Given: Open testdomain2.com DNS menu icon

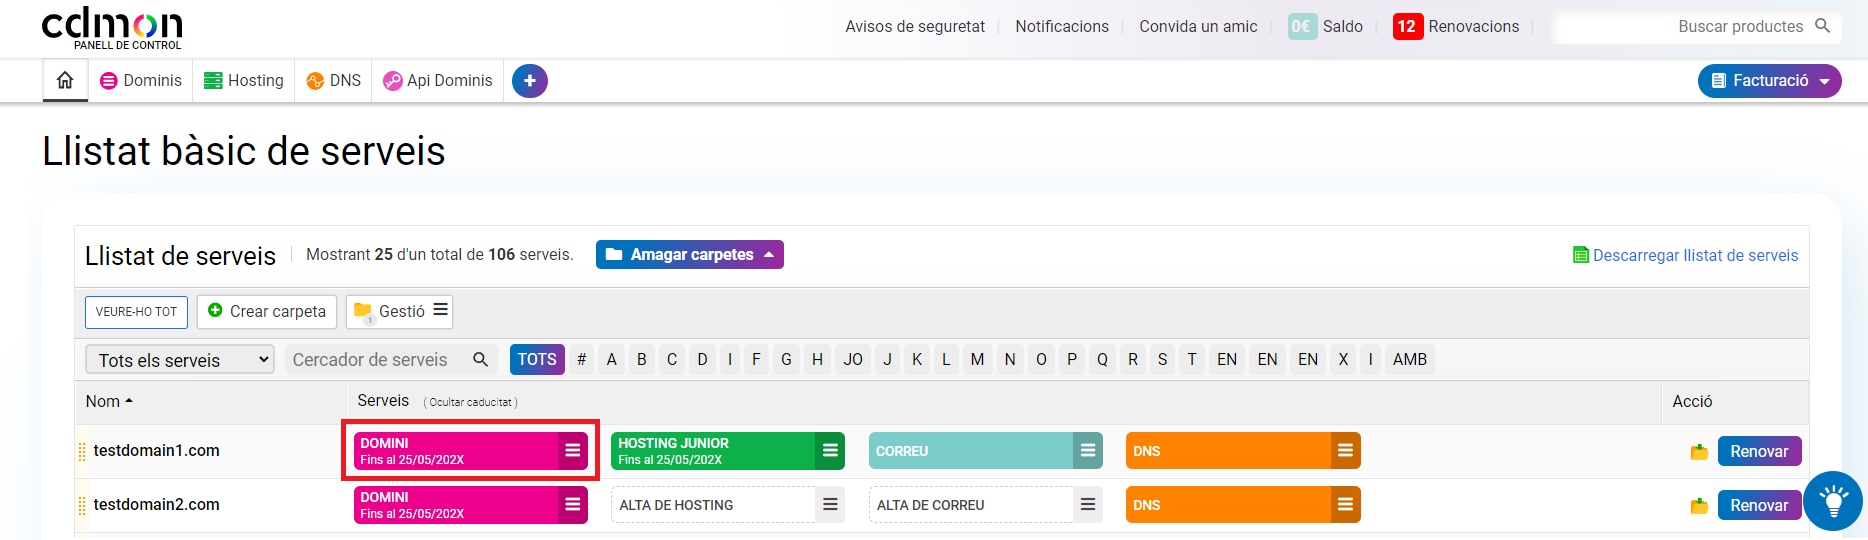Looking at the screenshot, I should tap(1345, 505).
